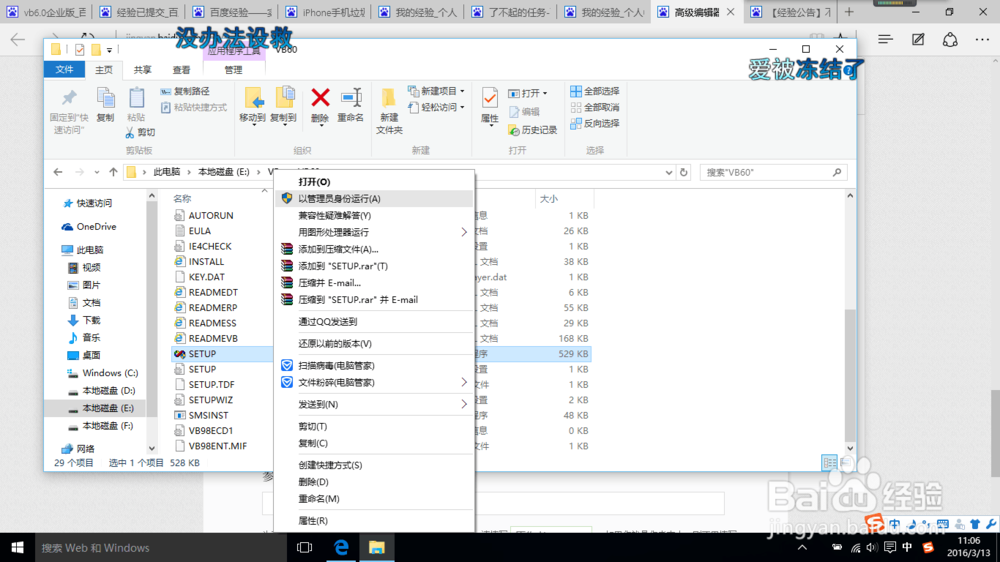
Task: Choose Add to "SETUP.rar" menu entry
Action: [x=374, y=266]
